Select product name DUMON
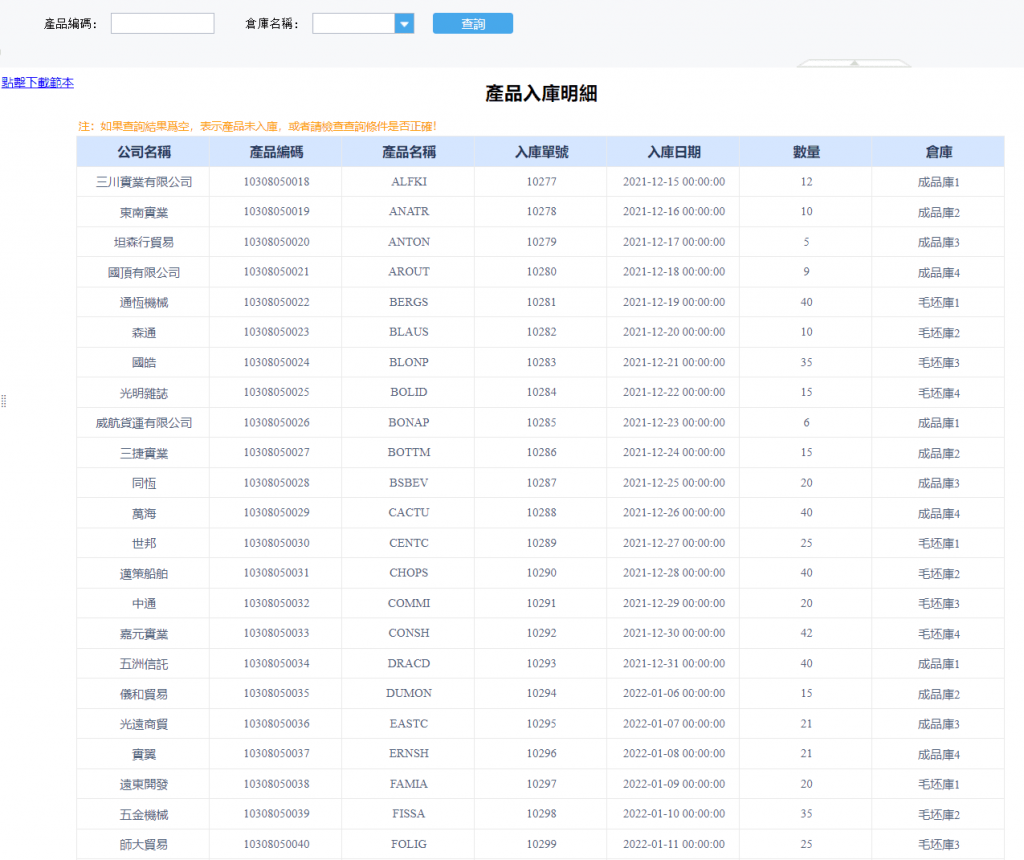Viewport: 1024px width, 860px height. pos(409,693)
